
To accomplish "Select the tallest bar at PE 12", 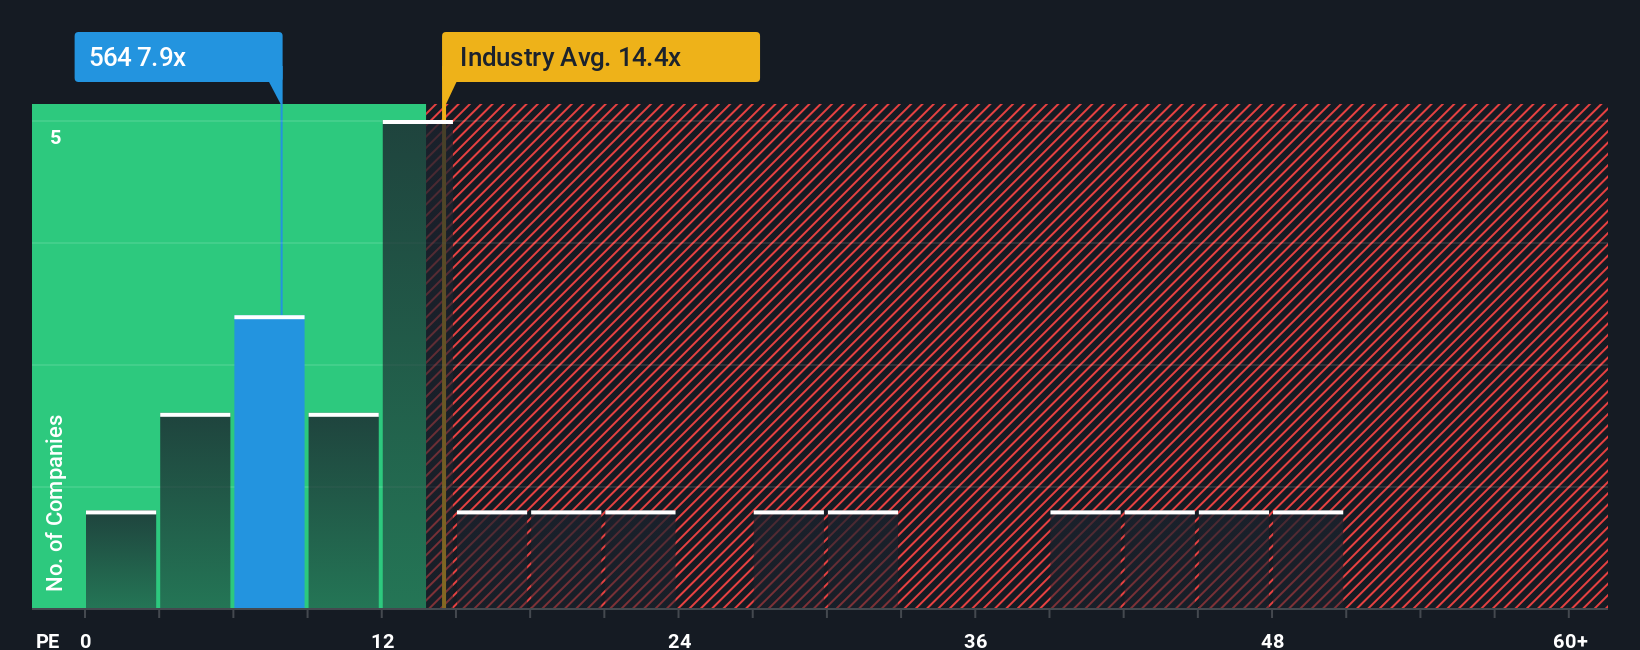I will point(418,364).
